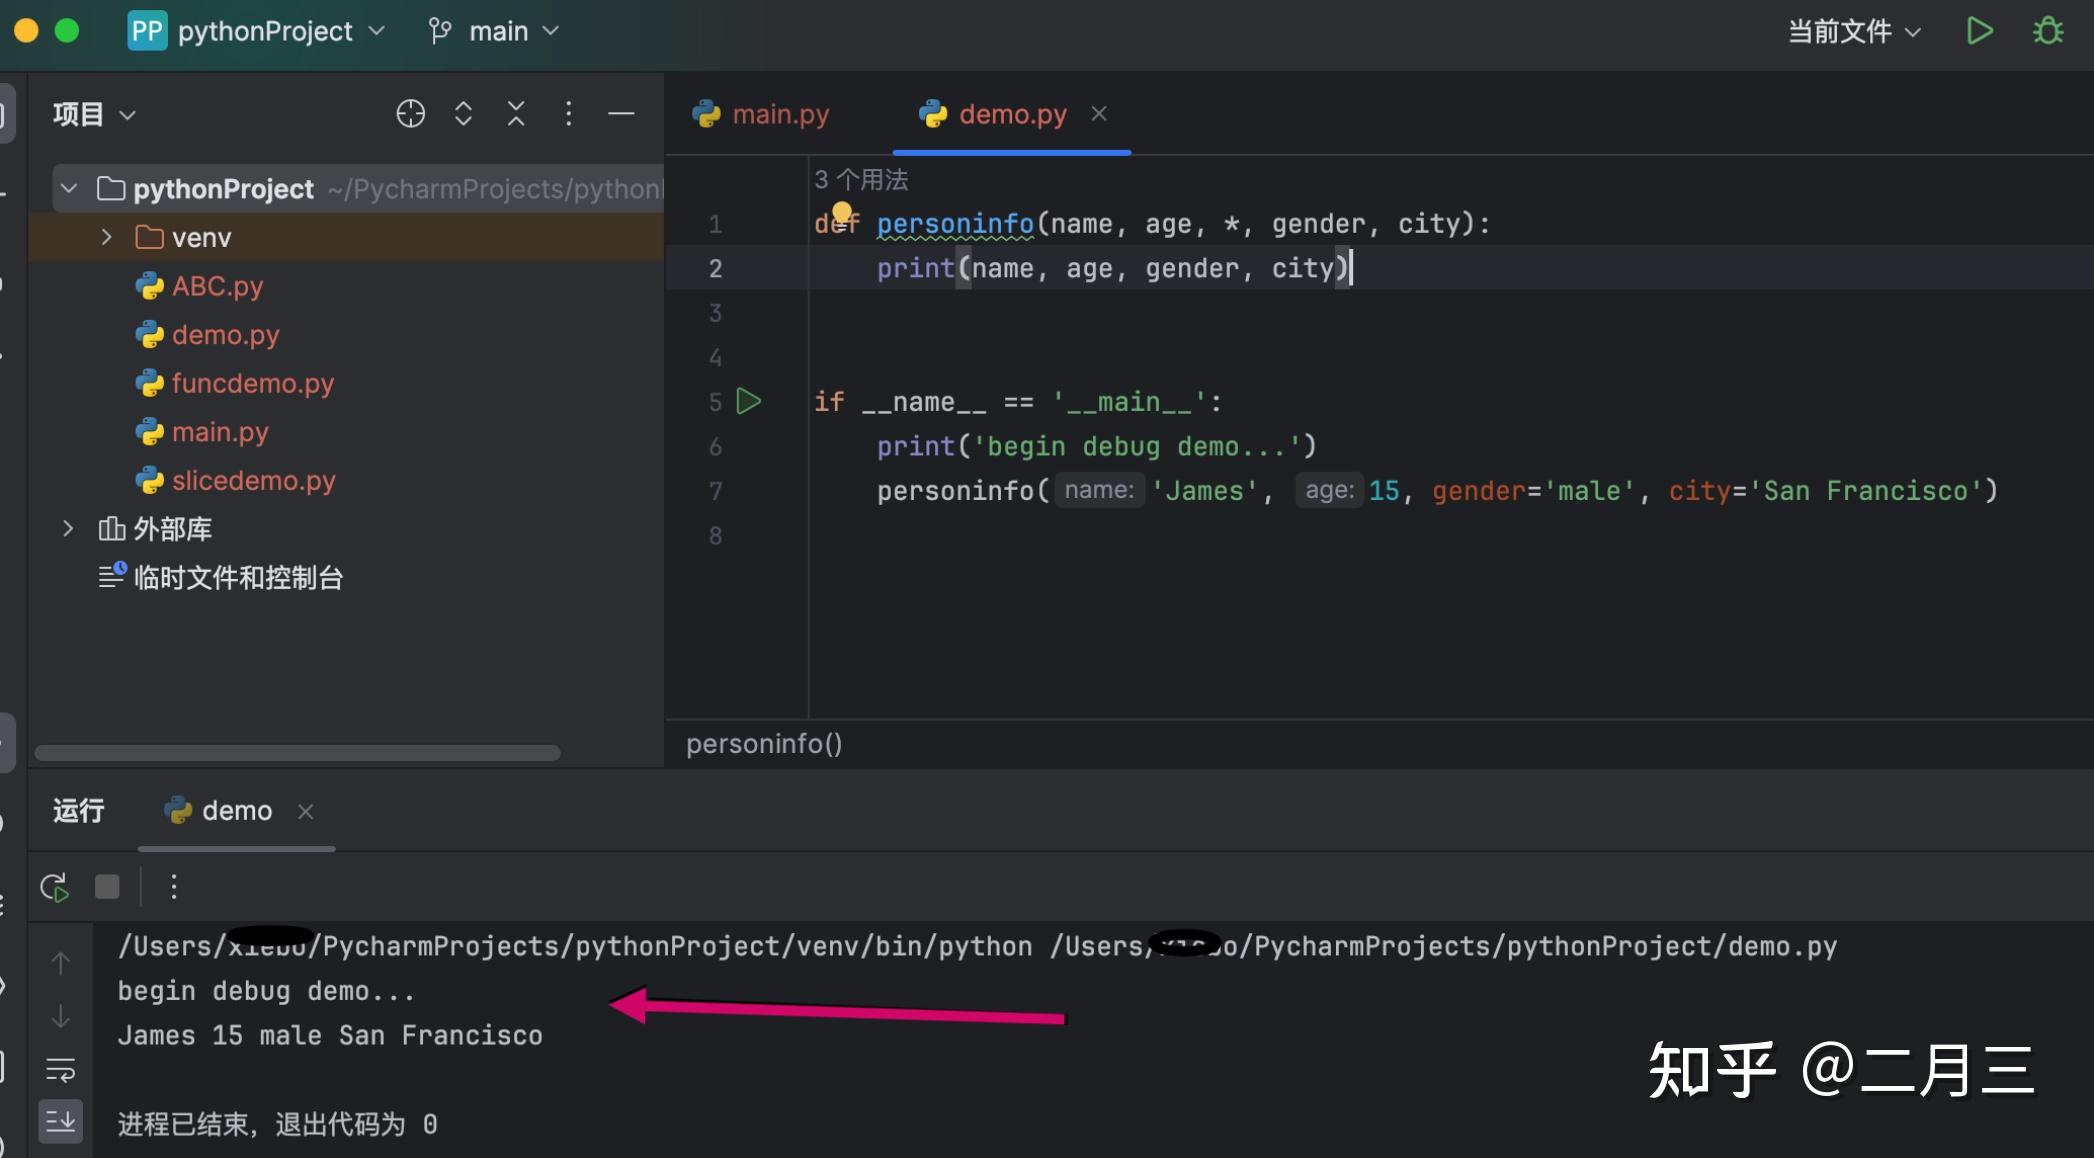2094x1158 pixels.
Task: Open the 当前文件 run configuration dropdown
Action: 1853,30
